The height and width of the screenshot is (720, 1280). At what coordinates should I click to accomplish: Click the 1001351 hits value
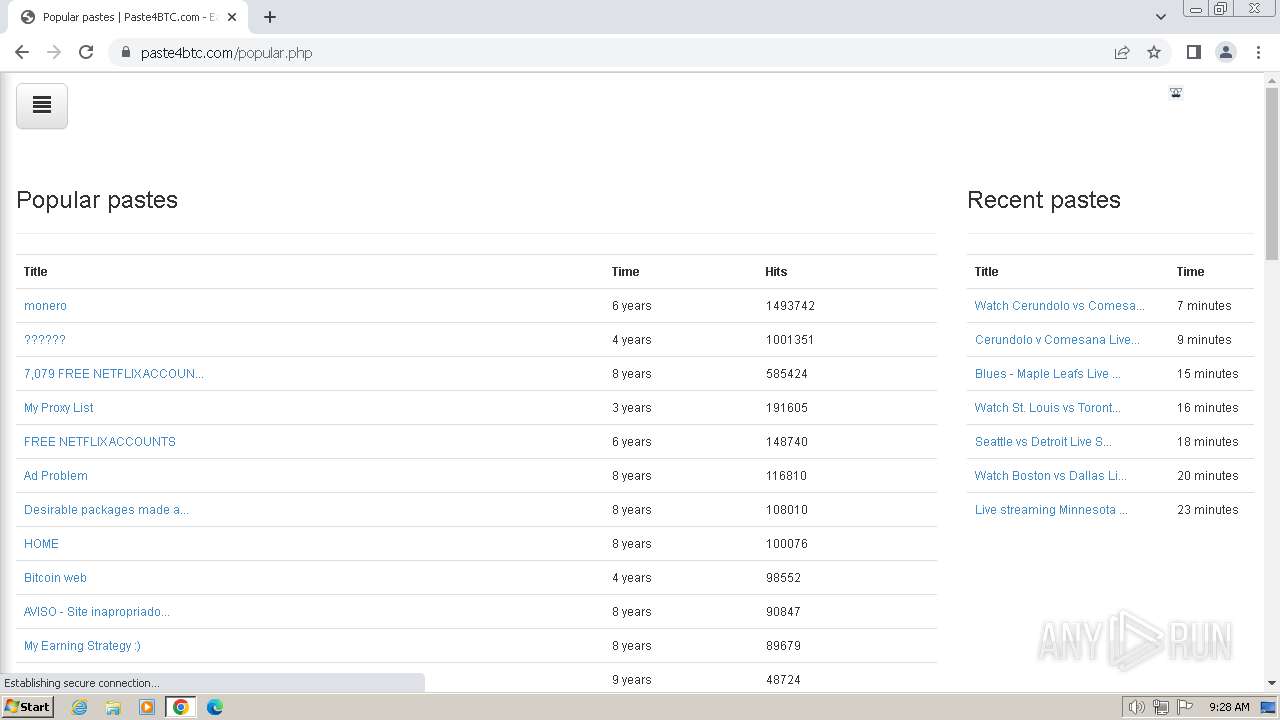(x=790, y=340)
